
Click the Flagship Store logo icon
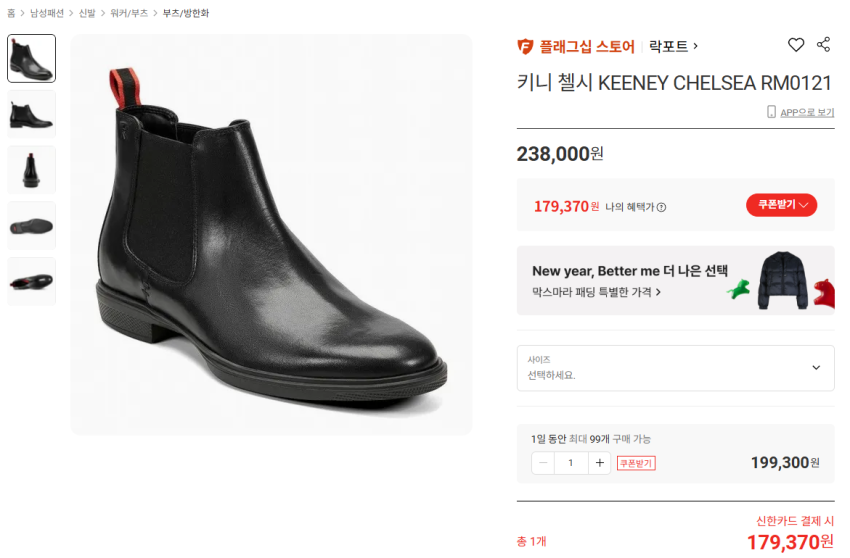[x=525, y=46]
